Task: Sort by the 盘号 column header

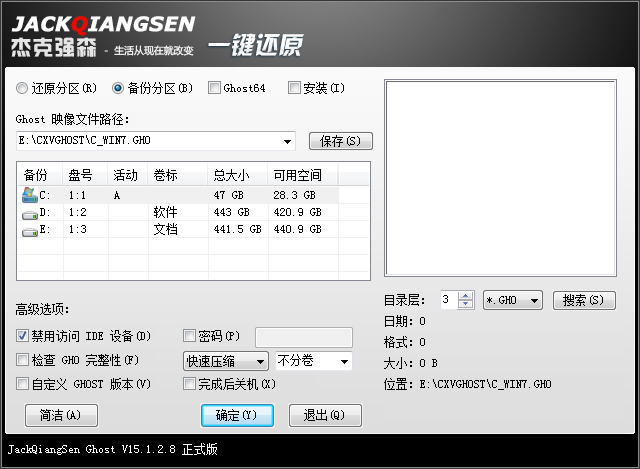Action: pos(85,175)
